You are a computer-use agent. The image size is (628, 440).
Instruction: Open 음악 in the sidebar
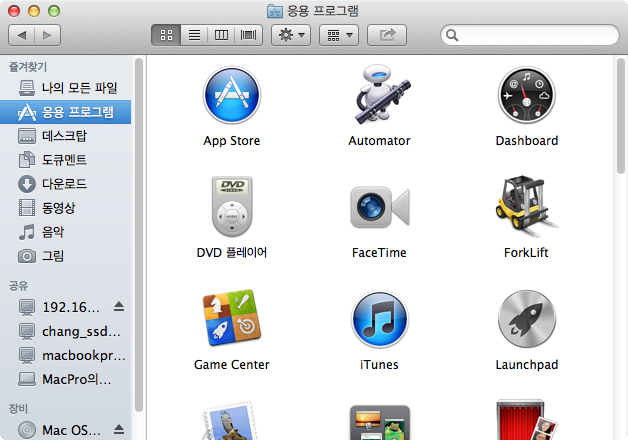point(66,232)
